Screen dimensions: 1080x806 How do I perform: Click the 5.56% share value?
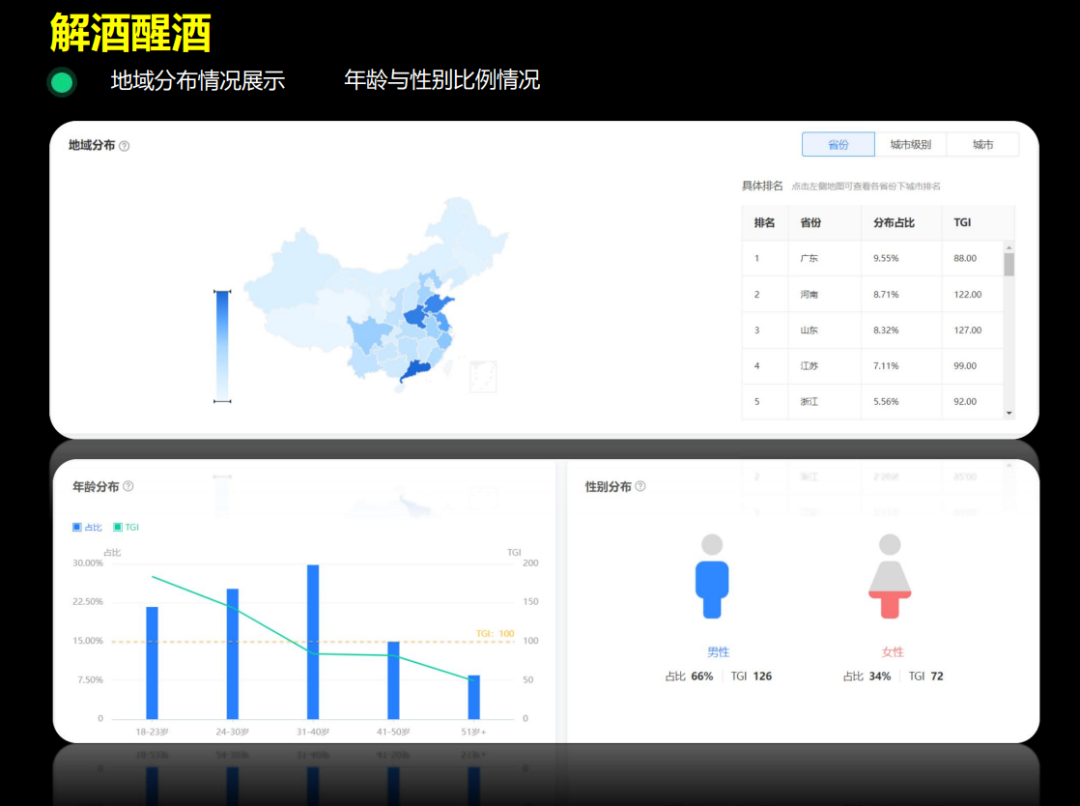tap(886, 402)
